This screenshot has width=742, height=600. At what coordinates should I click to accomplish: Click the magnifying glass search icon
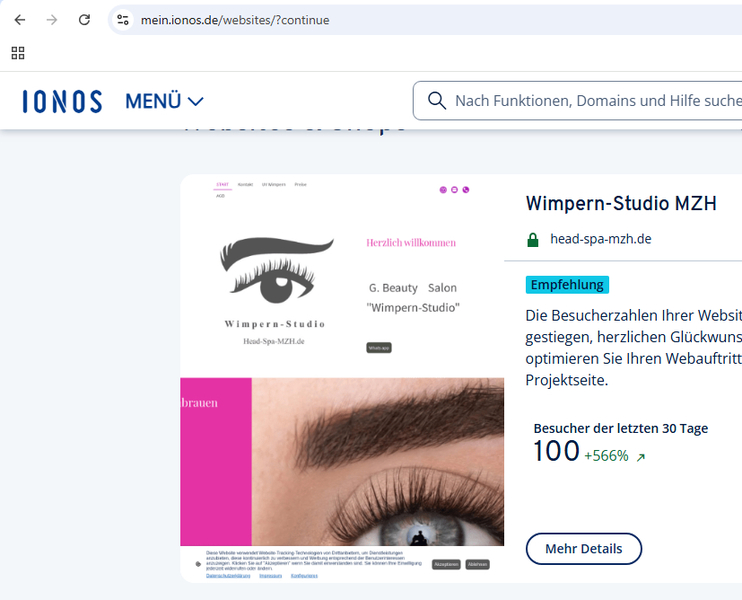coord(436,100)
